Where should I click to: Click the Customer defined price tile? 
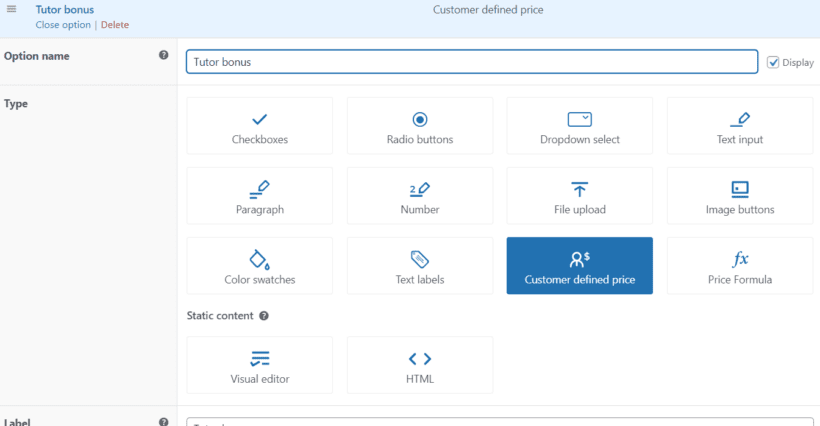click(579, 266)
